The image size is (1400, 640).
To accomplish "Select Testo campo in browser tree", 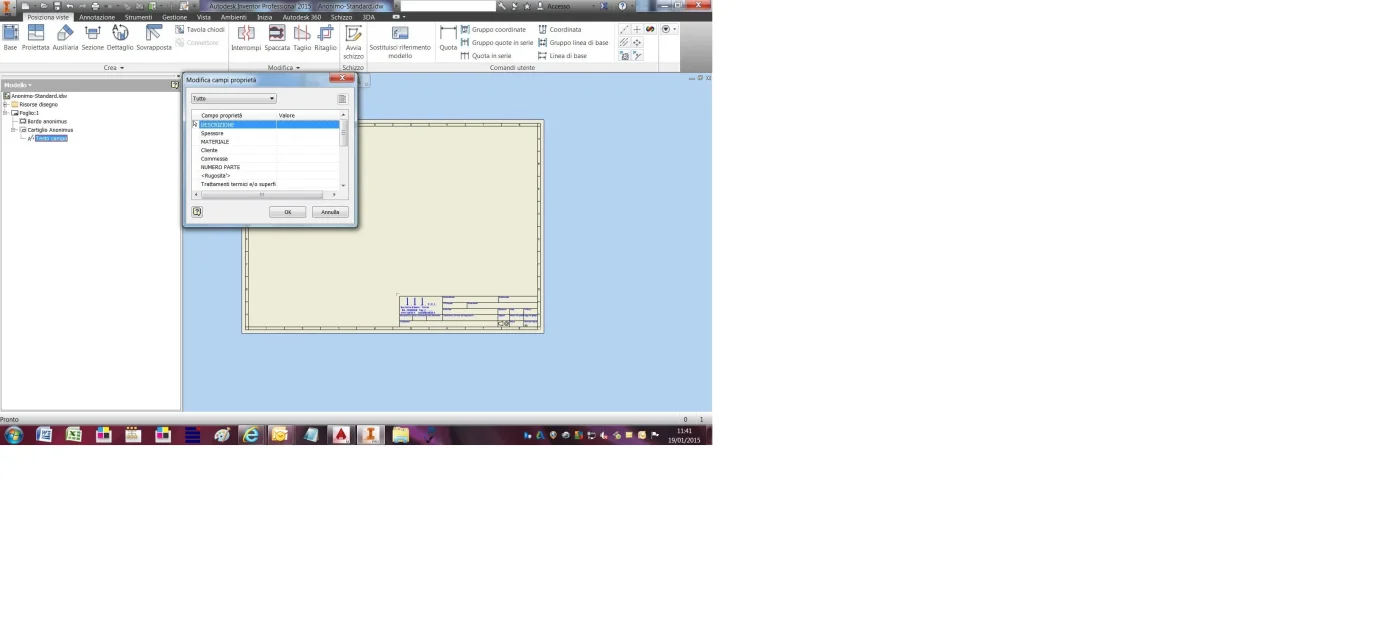I will [51, 138].
